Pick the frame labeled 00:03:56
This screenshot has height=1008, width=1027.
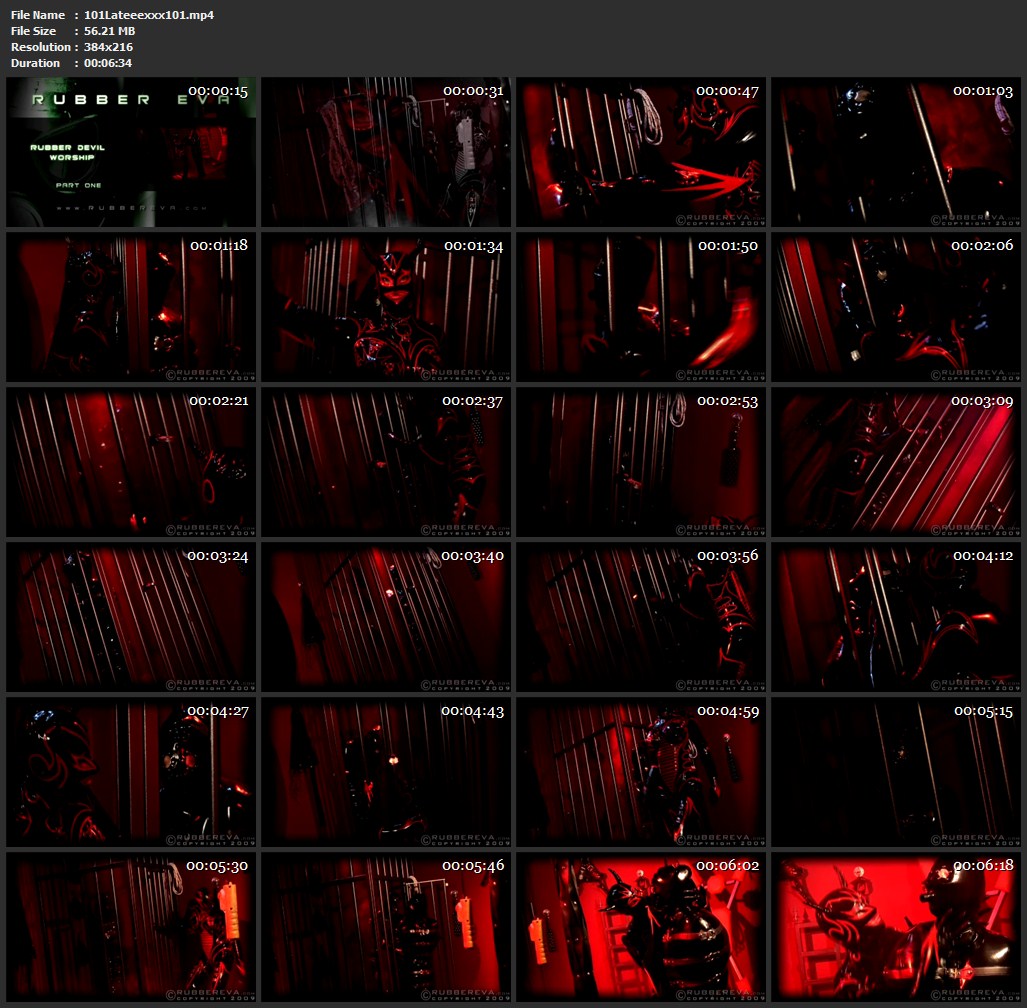641,617
